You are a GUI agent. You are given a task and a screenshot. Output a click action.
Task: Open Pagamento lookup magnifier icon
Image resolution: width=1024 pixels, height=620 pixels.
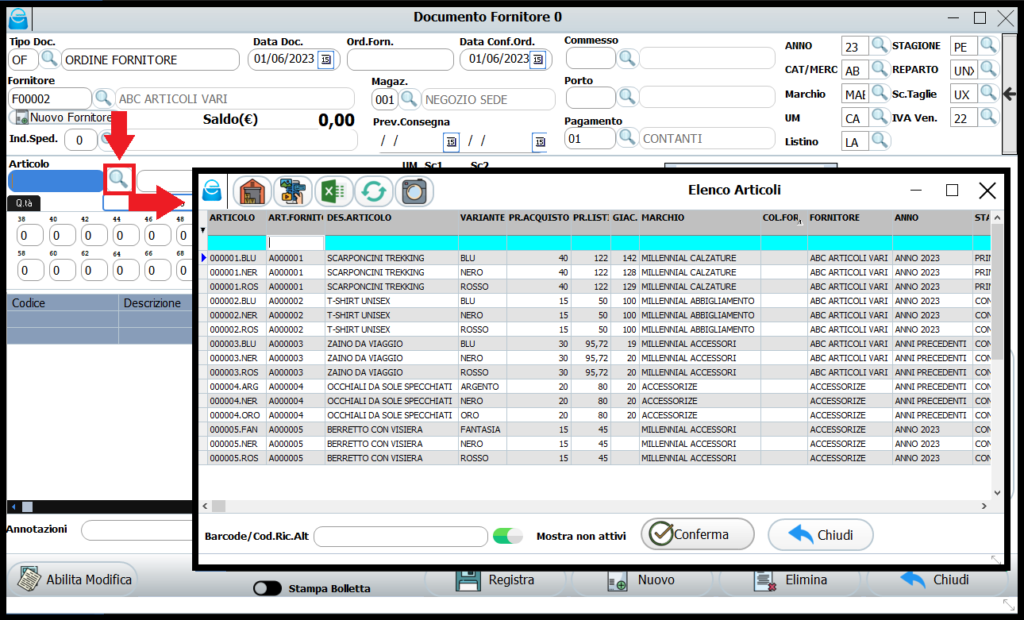(627, 138)
